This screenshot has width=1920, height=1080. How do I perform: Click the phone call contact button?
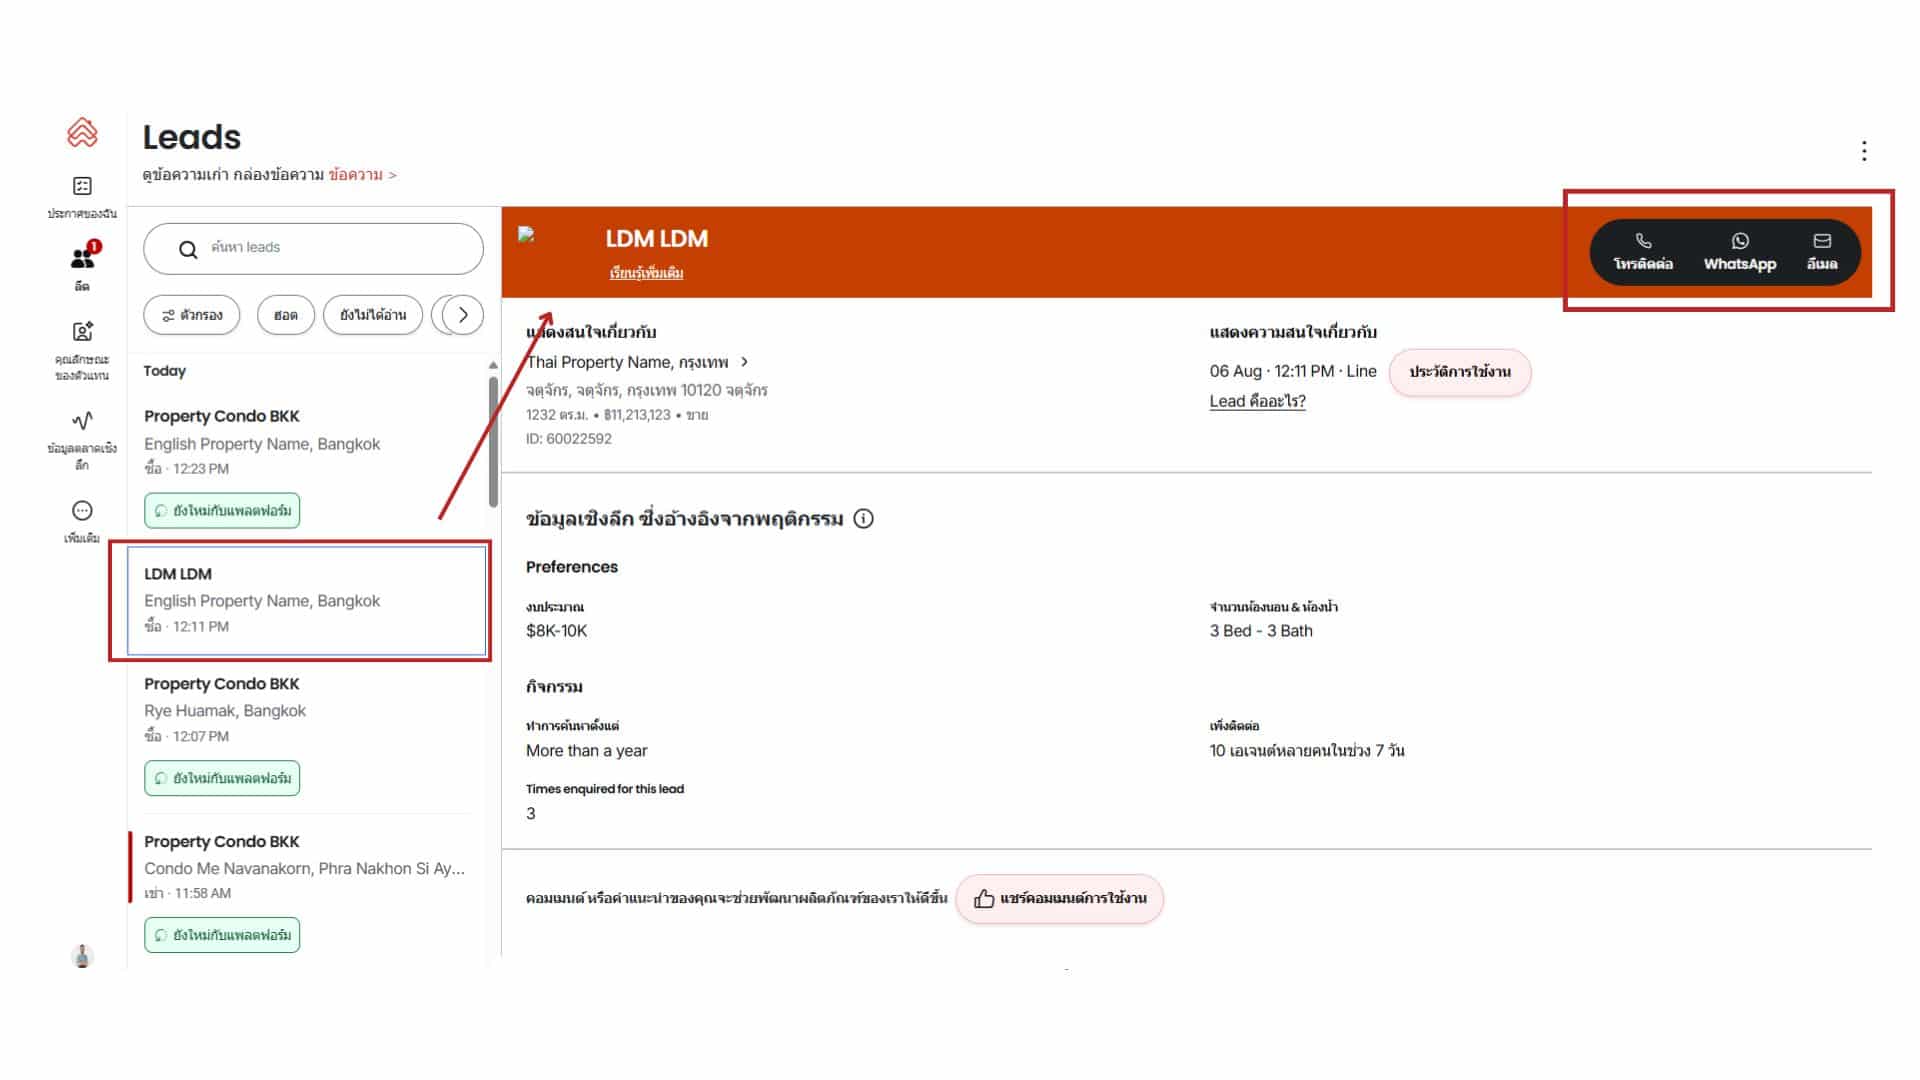click(x=1642, y=252)
